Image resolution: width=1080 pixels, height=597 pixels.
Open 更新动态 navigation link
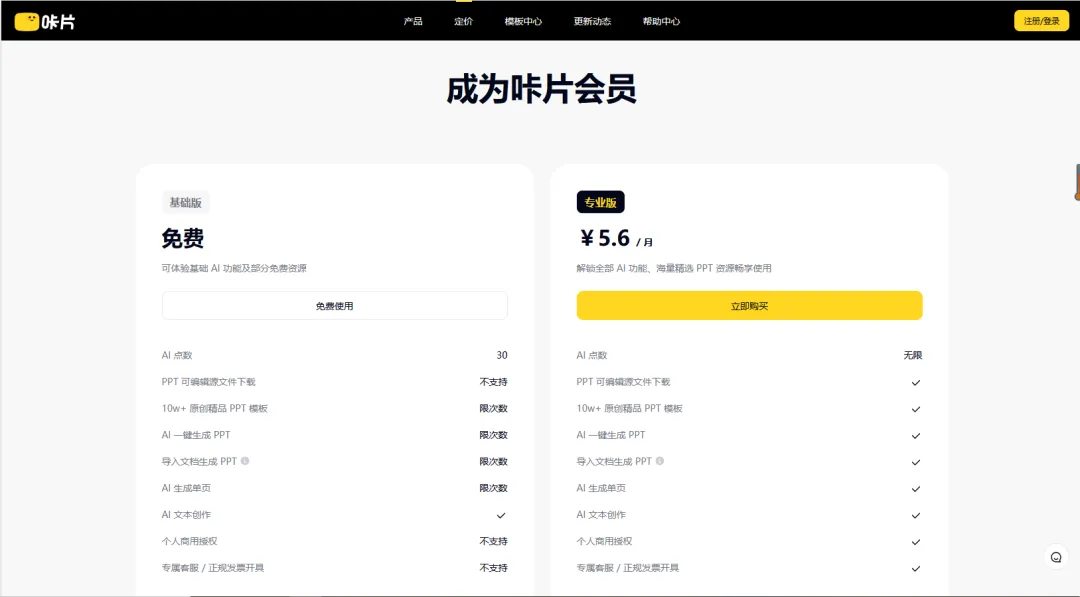[592, 21]
